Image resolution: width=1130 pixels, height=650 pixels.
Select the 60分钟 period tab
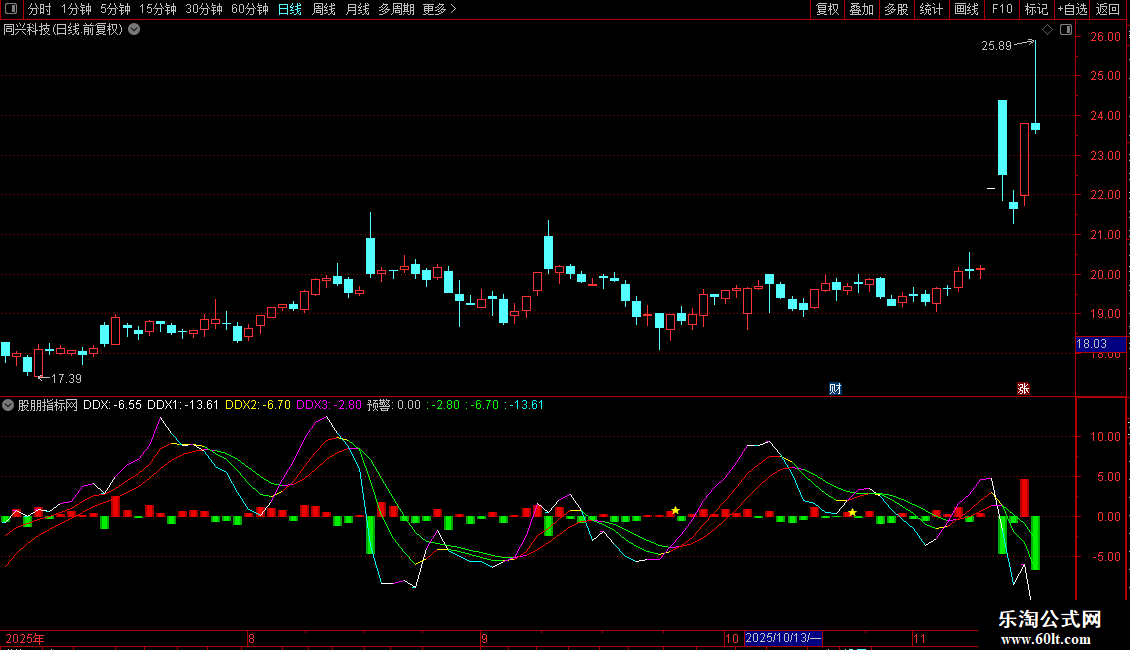coord(249,9)
